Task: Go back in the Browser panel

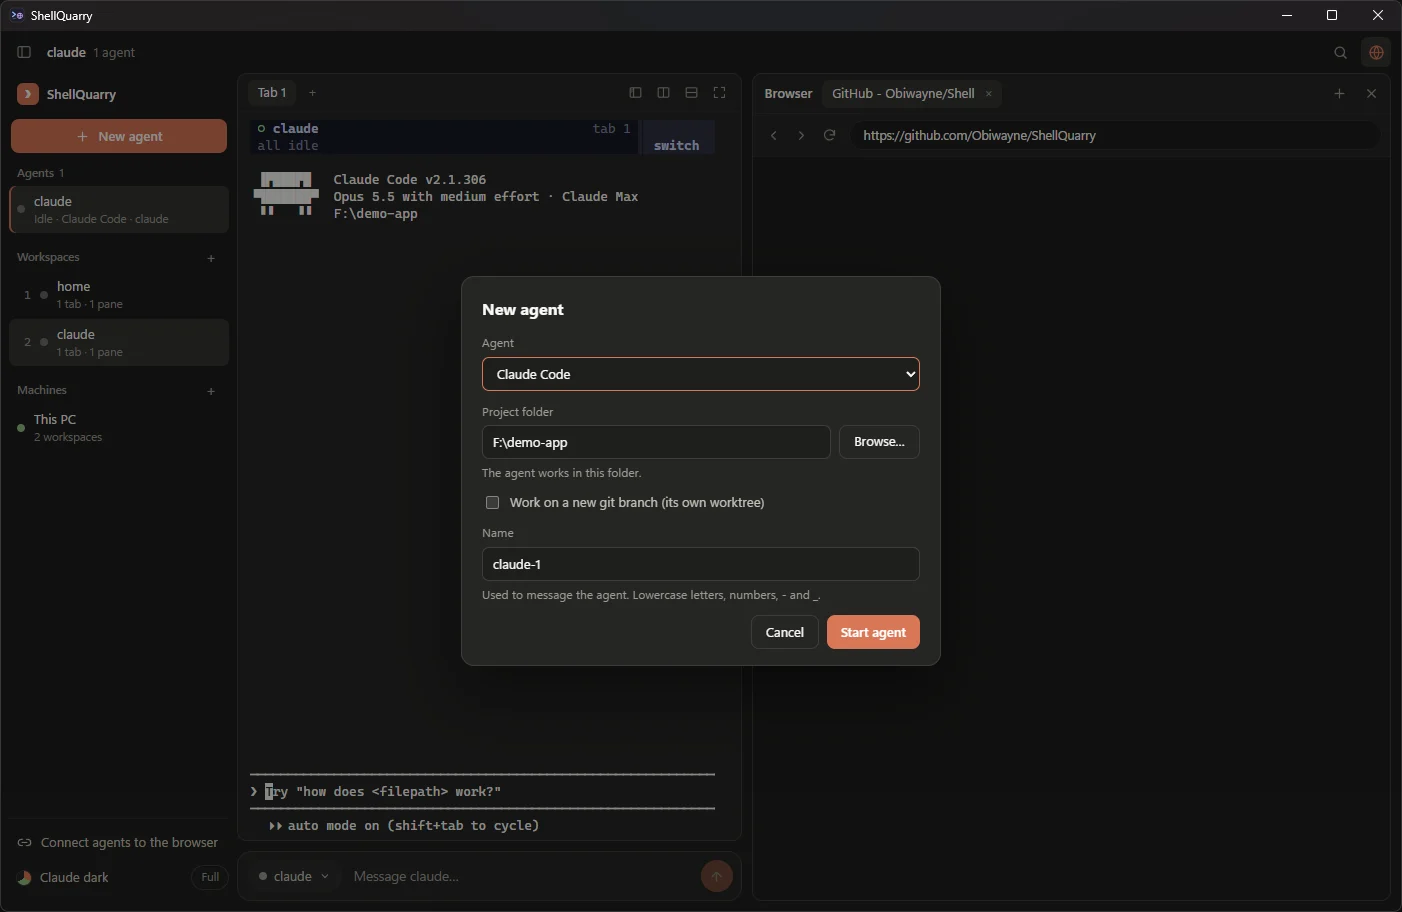Action: 773,135
